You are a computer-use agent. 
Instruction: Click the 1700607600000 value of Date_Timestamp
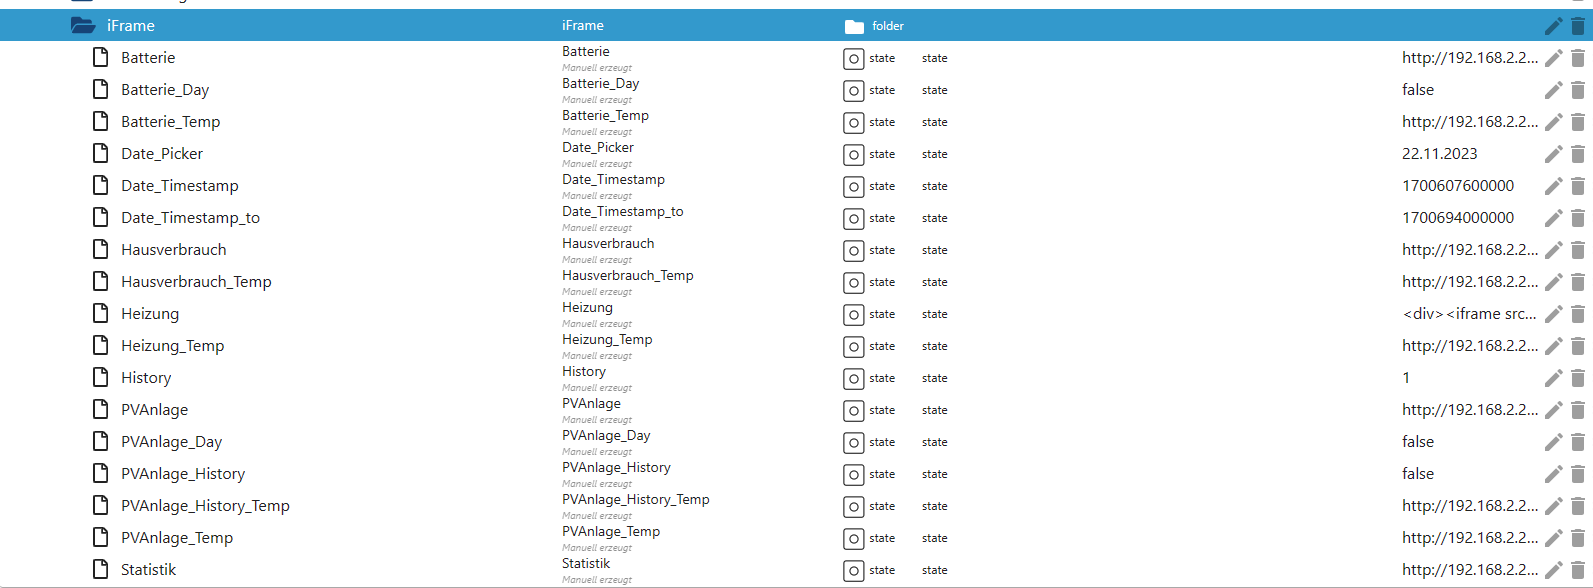click(1457, 186)
